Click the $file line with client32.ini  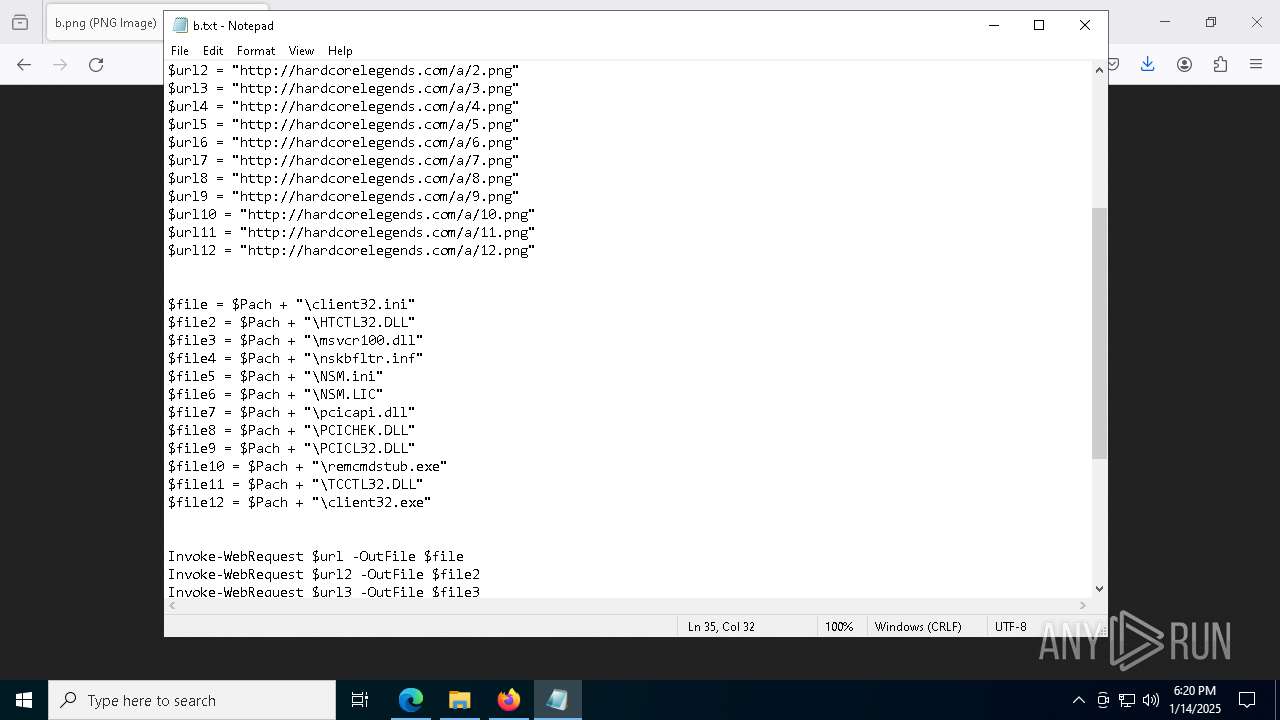coord(291,304)
